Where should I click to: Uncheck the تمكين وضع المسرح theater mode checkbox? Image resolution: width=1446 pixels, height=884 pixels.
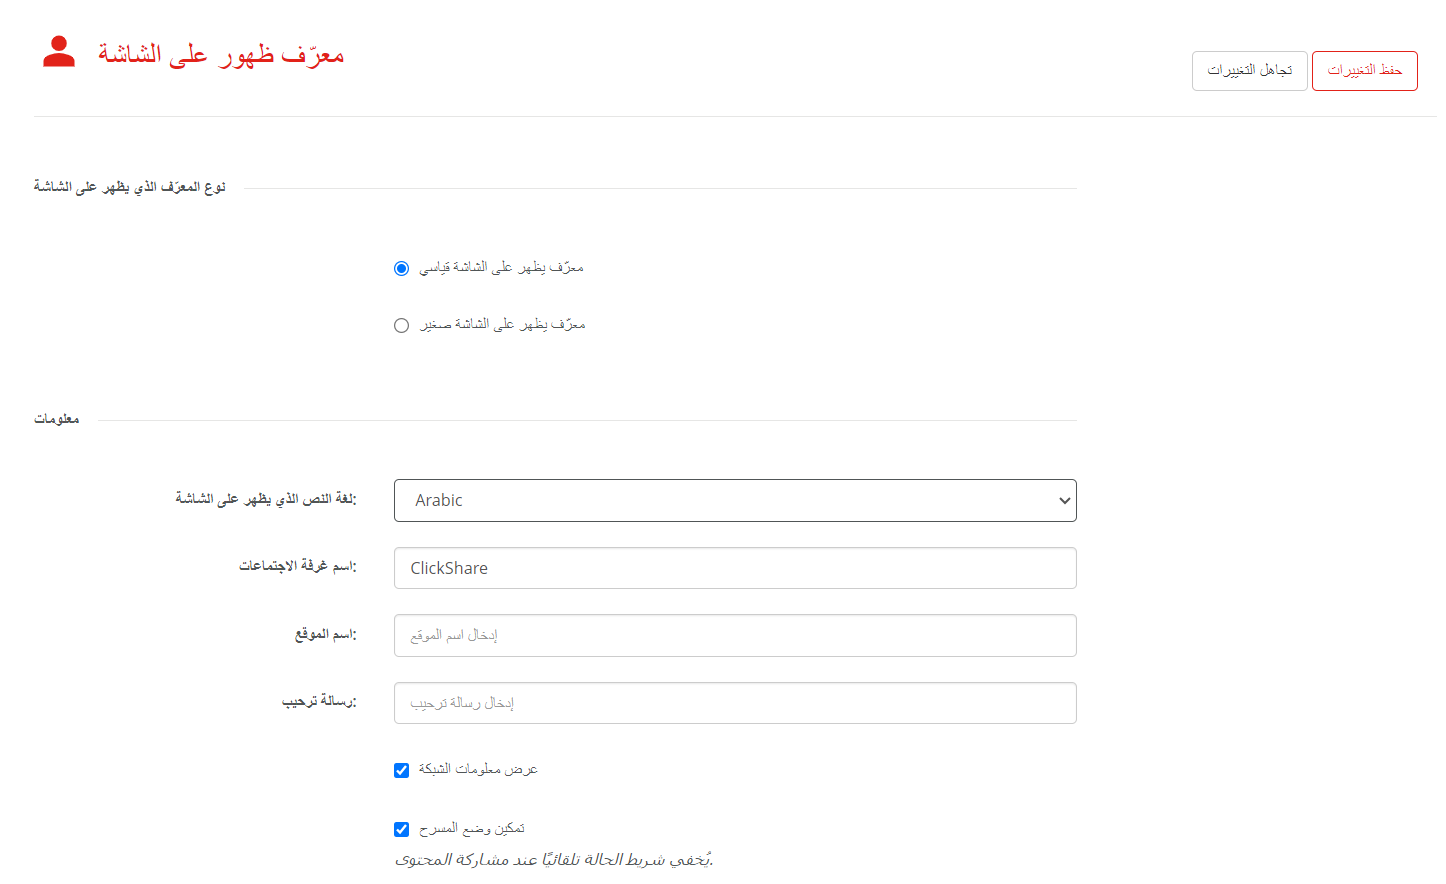coord(401,829)
